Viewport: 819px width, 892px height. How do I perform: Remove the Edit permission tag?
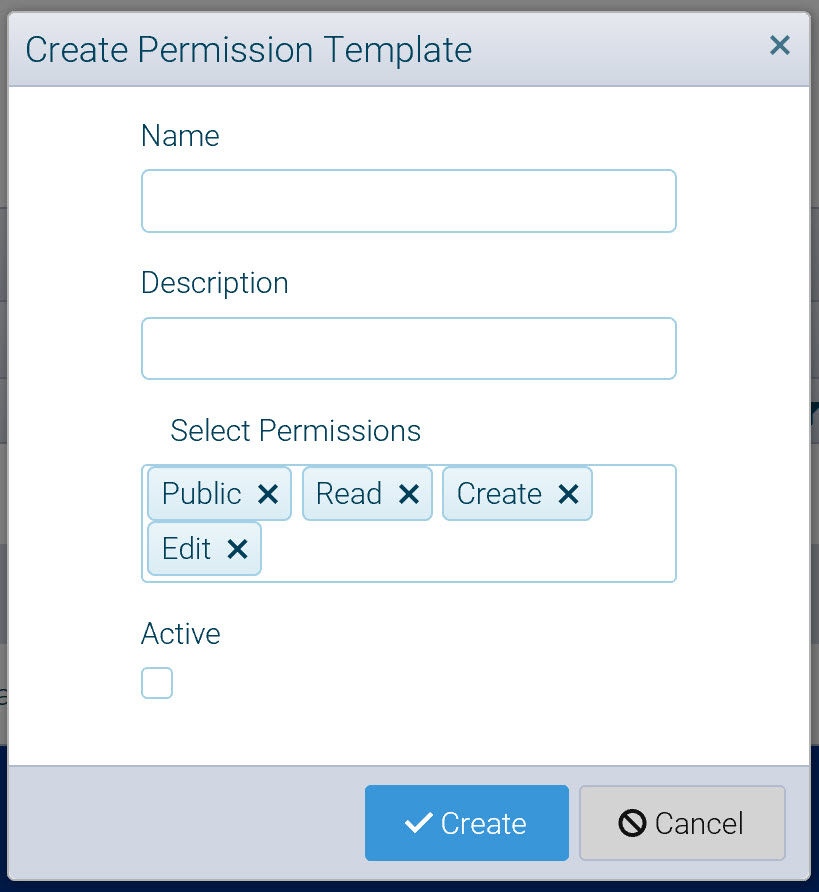[x=237, y=549]
